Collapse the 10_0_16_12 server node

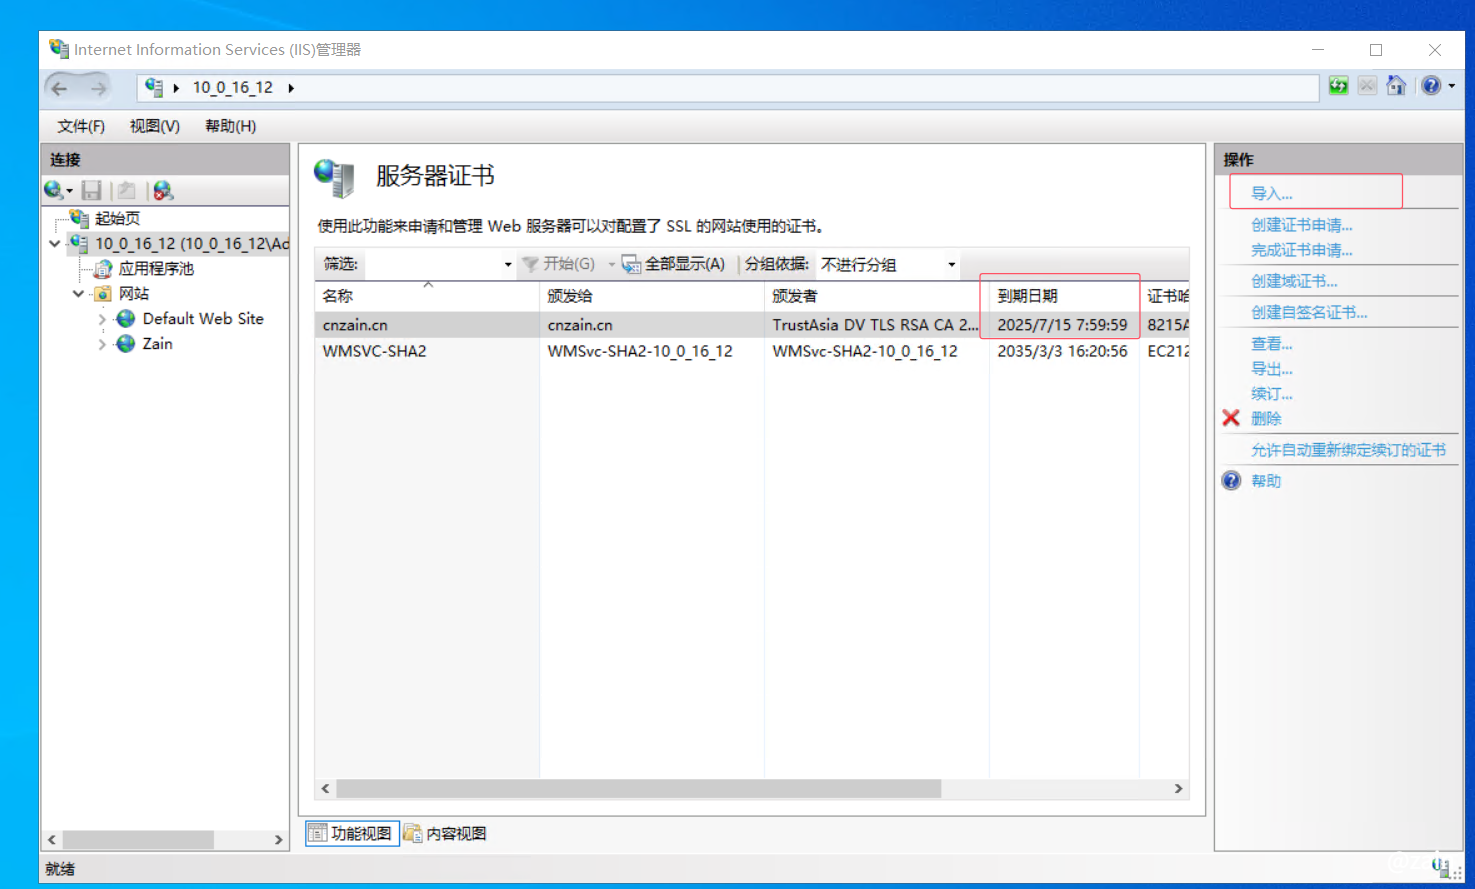pos(55,243)
